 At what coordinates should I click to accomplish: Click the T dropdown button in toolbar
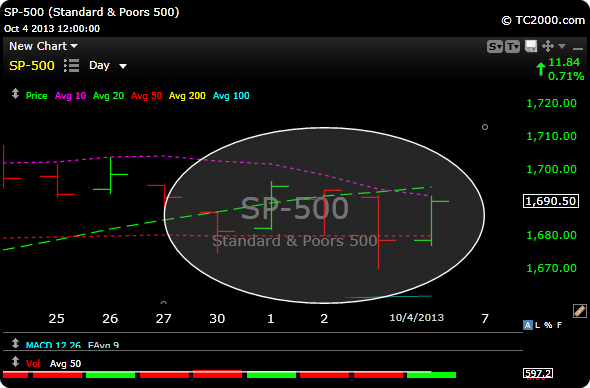[x=512, y=47]
